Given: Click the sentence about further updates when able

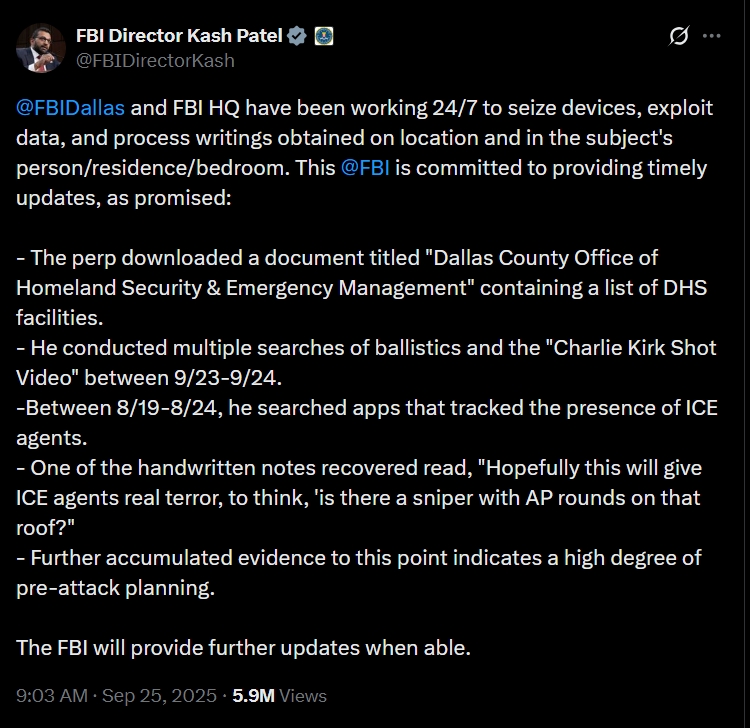Looking at the screenshot, I should [243, 648].
